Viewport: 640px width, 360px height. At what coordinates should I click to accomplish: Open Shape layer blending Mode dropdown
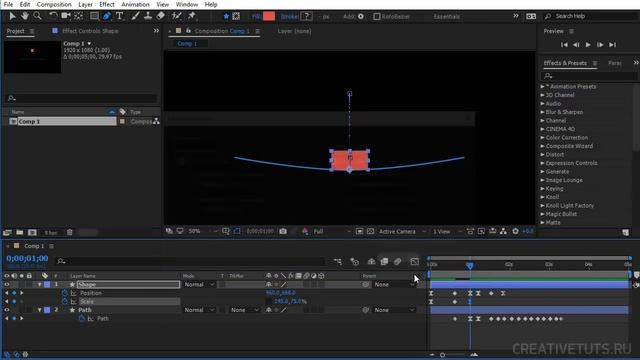pos(199,284)
